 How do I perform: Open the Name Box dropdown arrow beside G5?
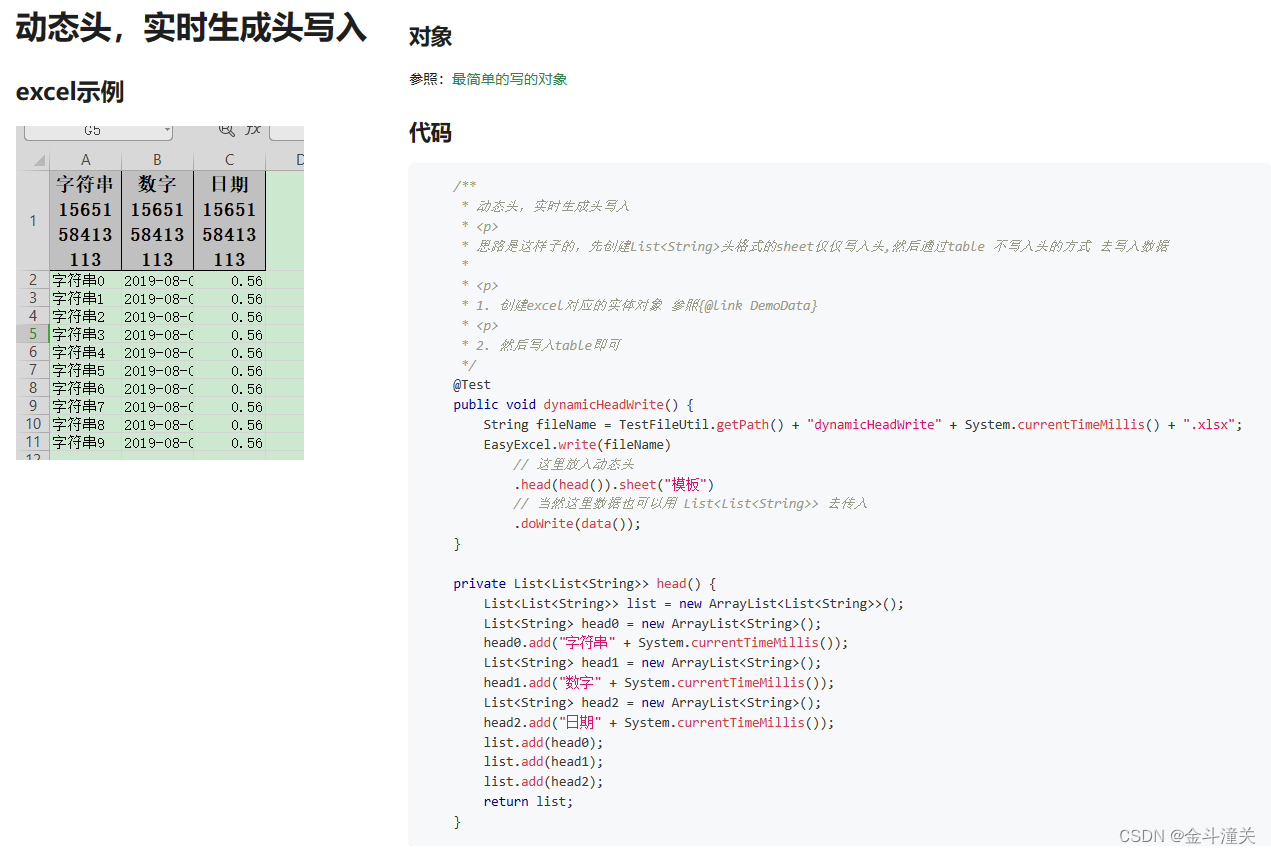[x=167, y=130]
